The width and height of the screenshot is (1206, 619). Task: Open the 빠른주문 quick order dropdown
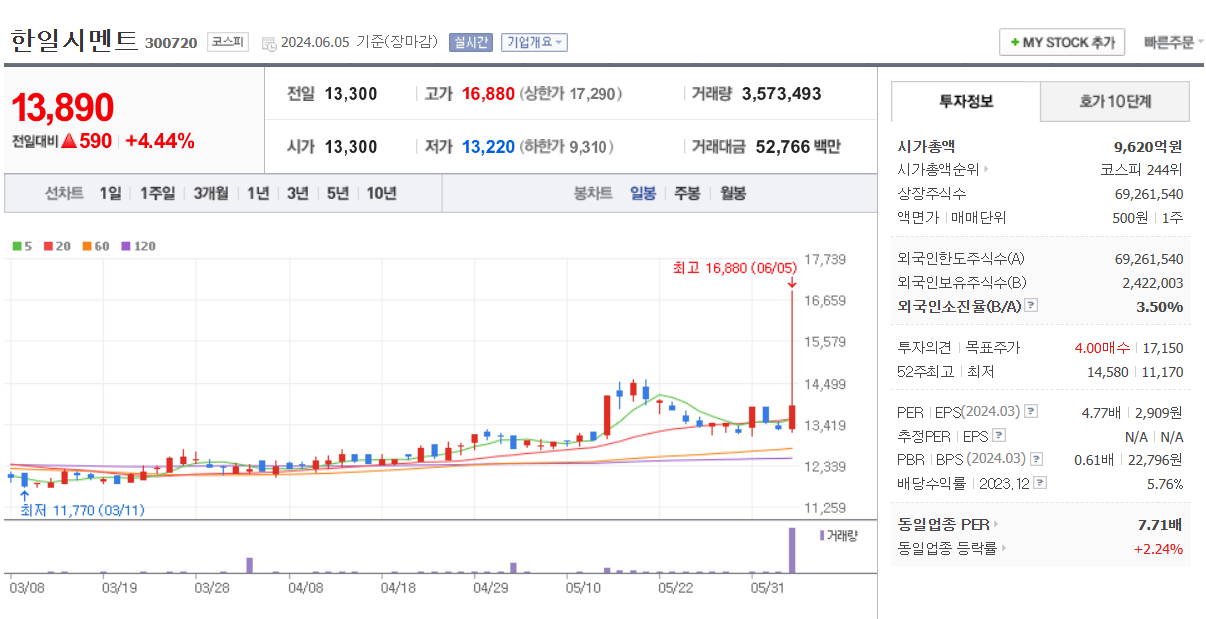[x=1173, y=42]
